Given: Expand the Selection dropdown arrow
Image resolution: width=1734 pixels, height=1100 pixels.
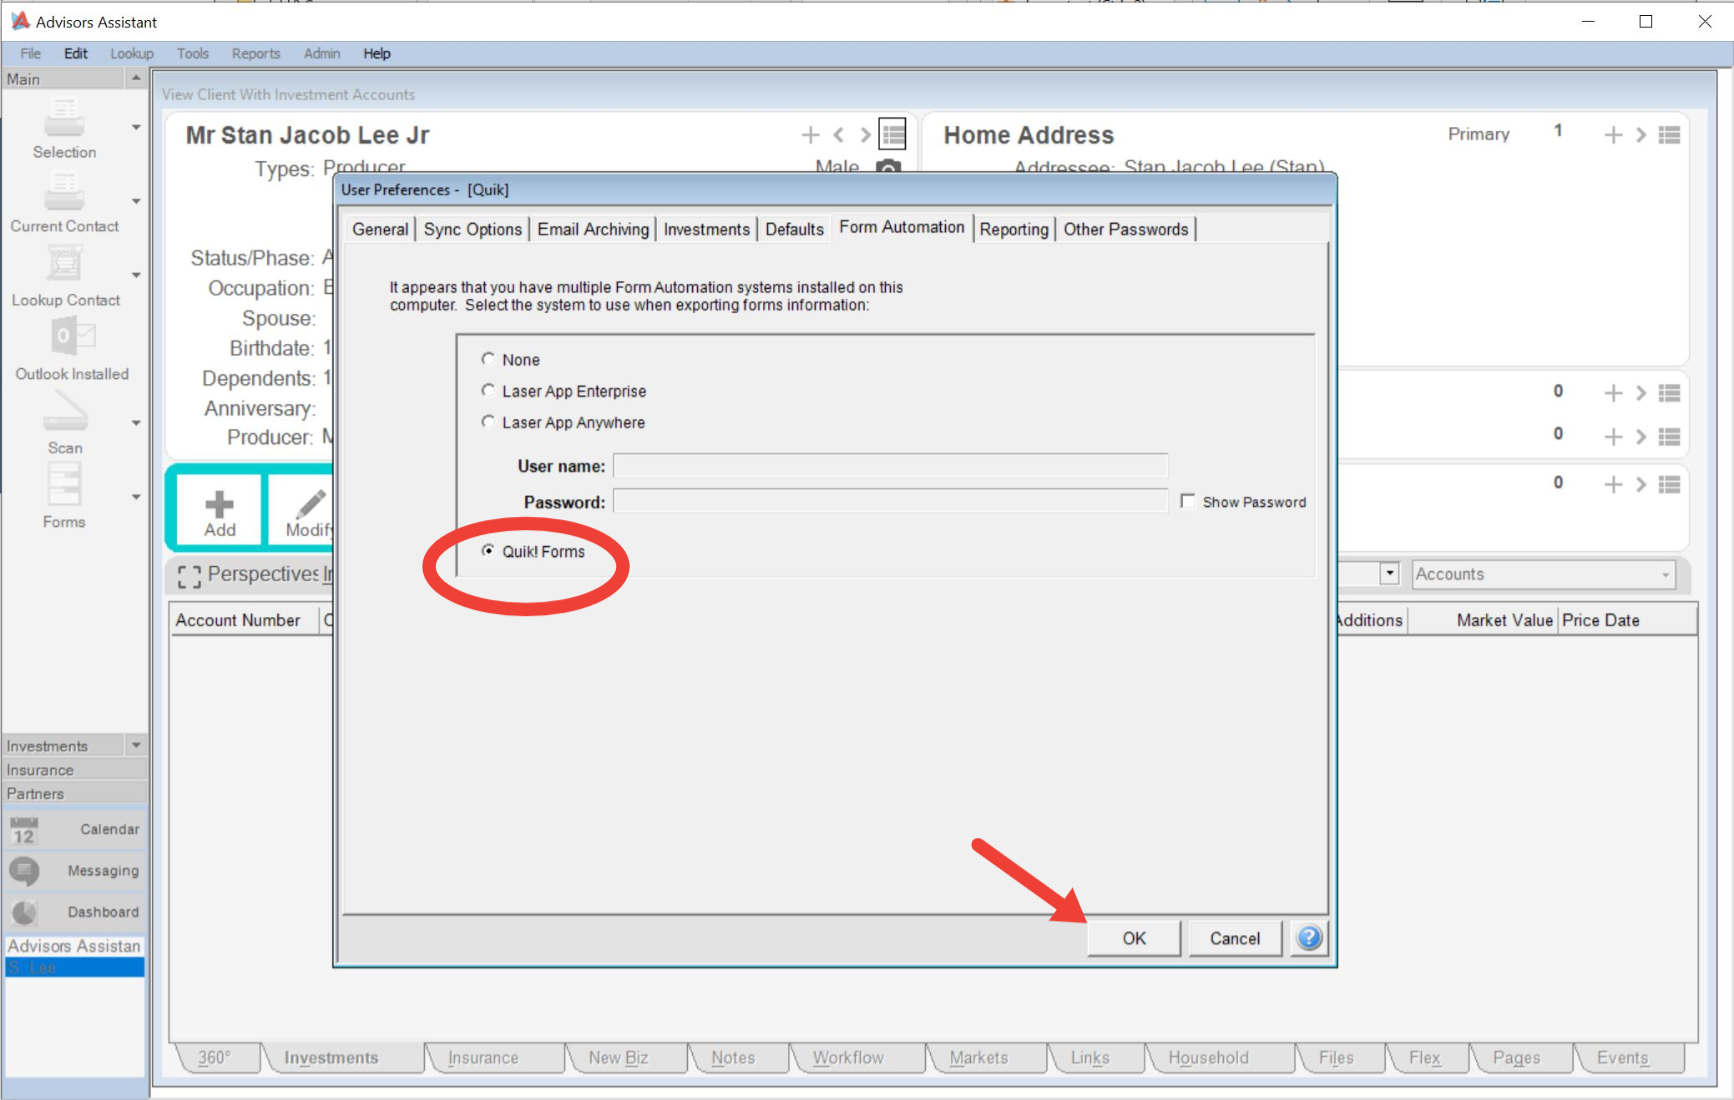Looking at the screenshot, I should point(136,128).
